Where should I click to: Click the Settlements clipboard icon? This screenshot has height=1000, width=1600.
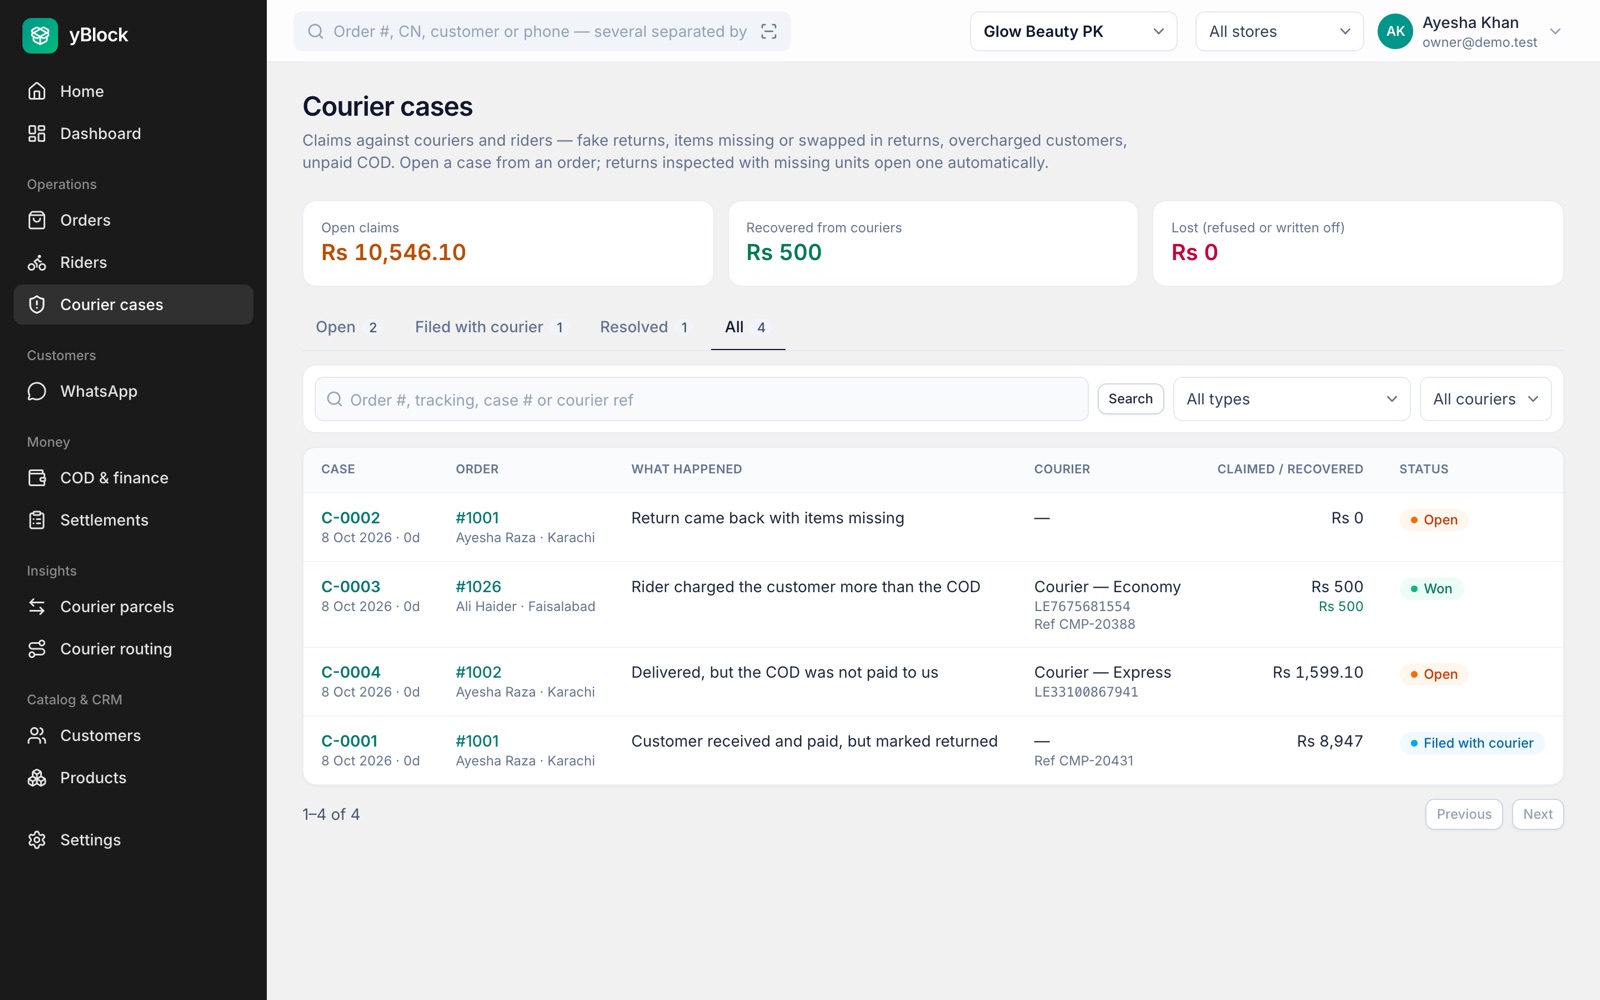(37, 520)
